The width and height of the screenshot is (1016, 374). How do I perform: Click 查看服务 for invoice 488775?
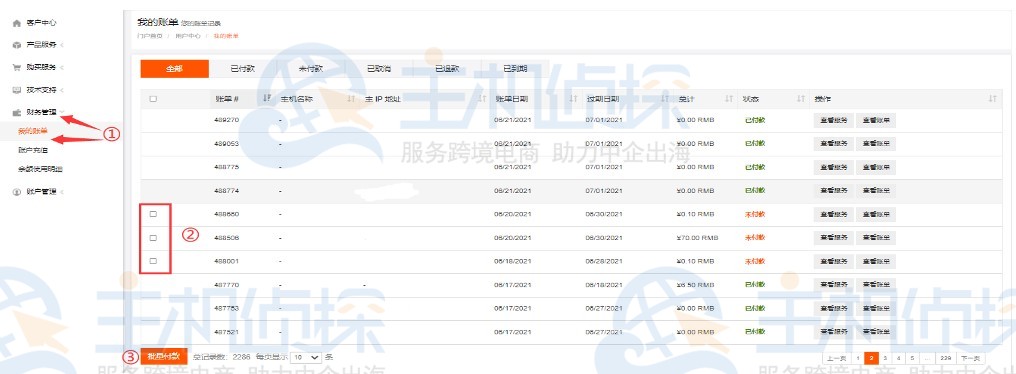tap(834, 167)
